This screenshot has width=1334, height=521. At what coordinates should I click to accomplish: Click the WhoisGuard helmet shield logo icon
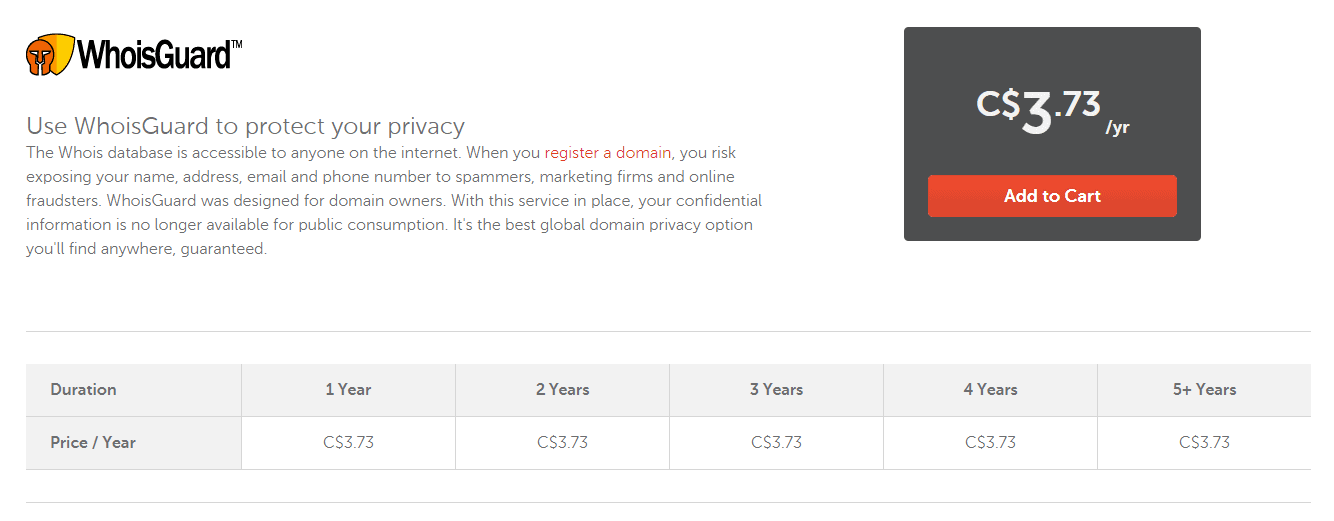pos(50,55)
